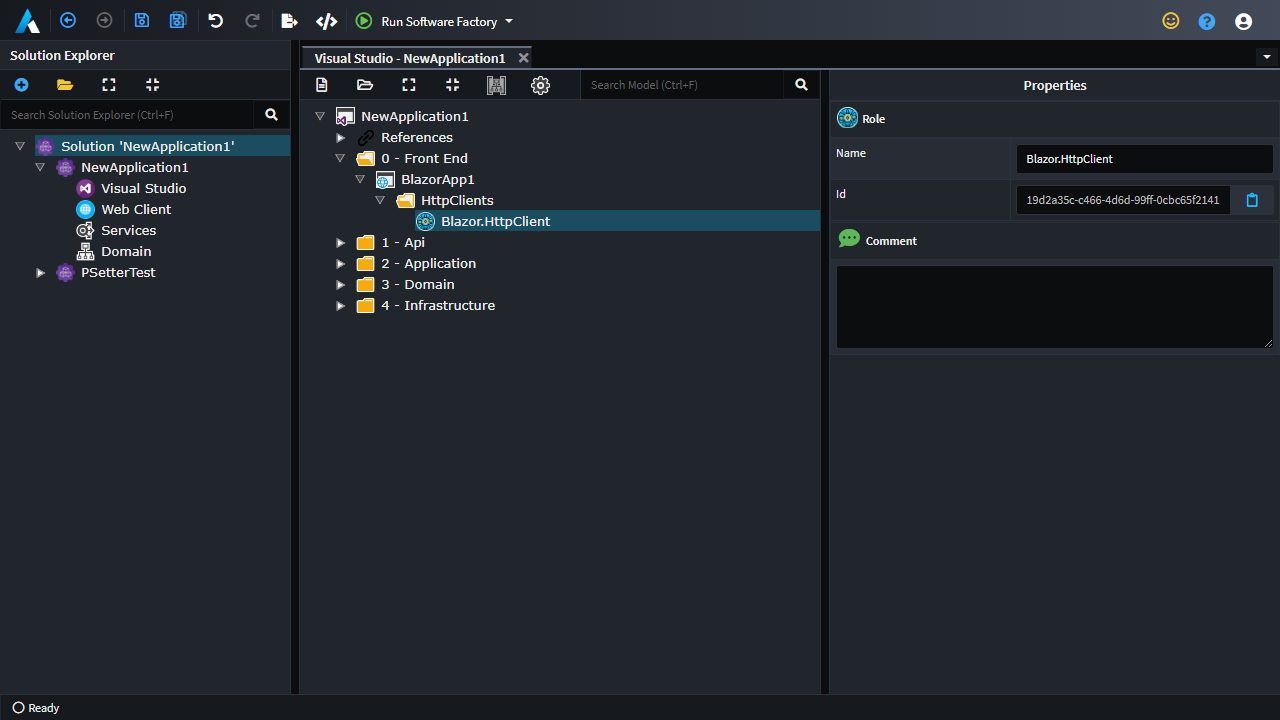Viewport: 1280px width, 720px height.
Task: Open Web Client designer item
Action: tap(135, 209)
